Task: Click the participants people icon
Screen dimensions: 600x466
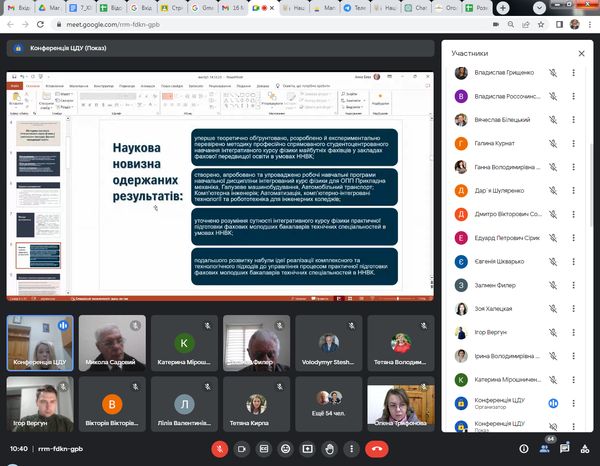Action: (546, 449)
